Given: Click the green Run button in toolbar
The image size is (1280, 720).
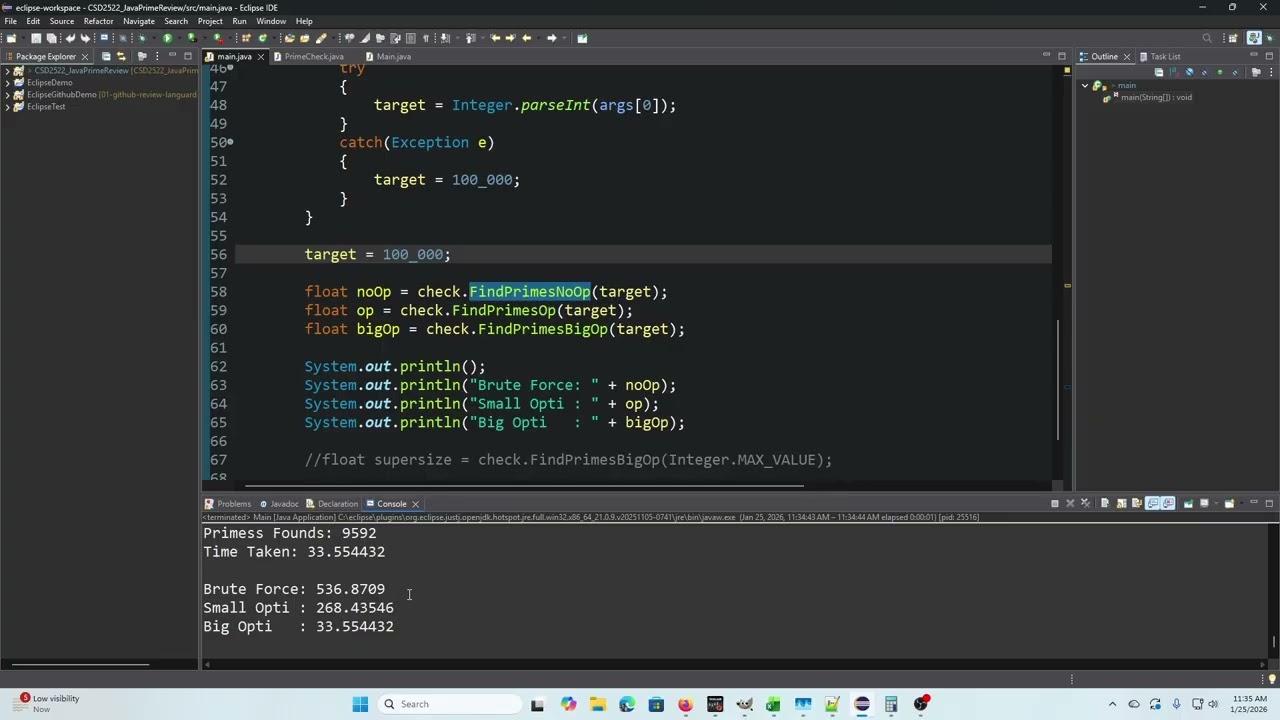Looking at the screenshot, I should pos(167,38).
